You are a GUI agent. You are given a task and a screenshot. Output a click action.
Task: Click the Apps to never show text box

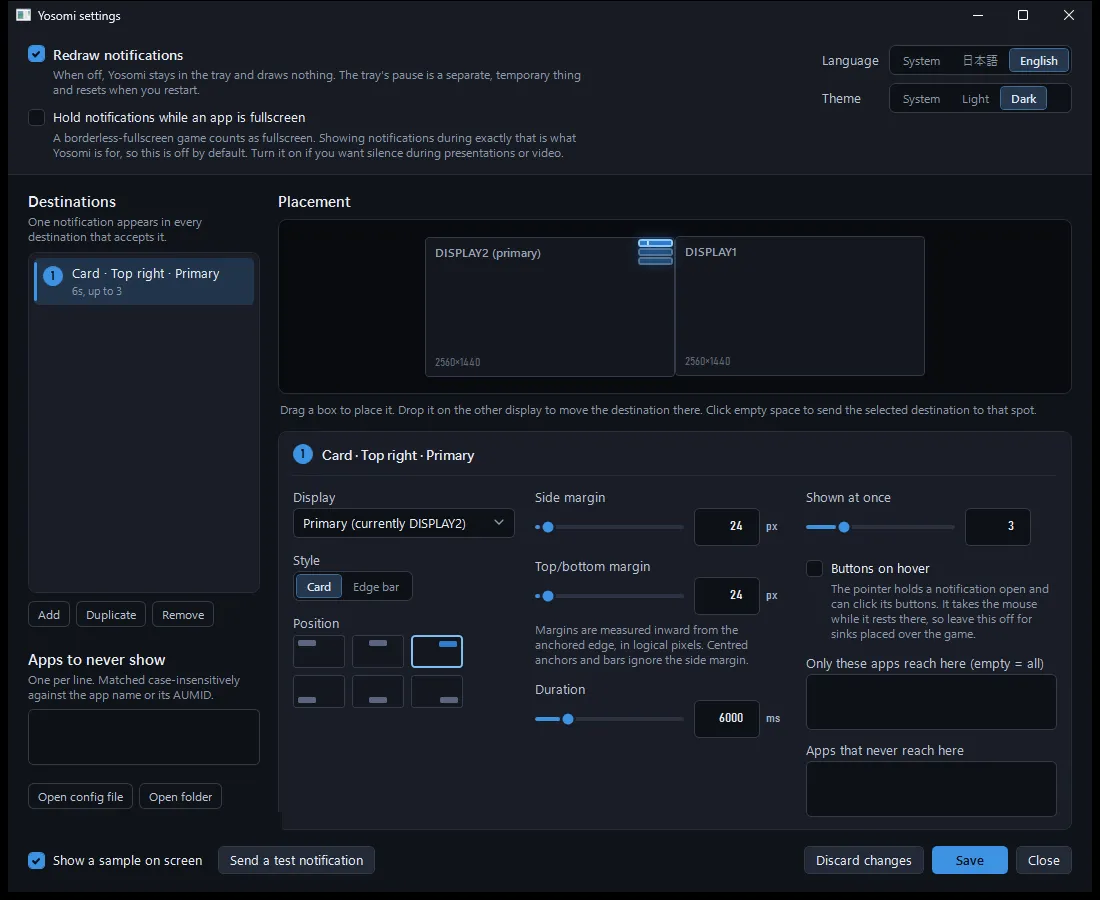(144, 737)
